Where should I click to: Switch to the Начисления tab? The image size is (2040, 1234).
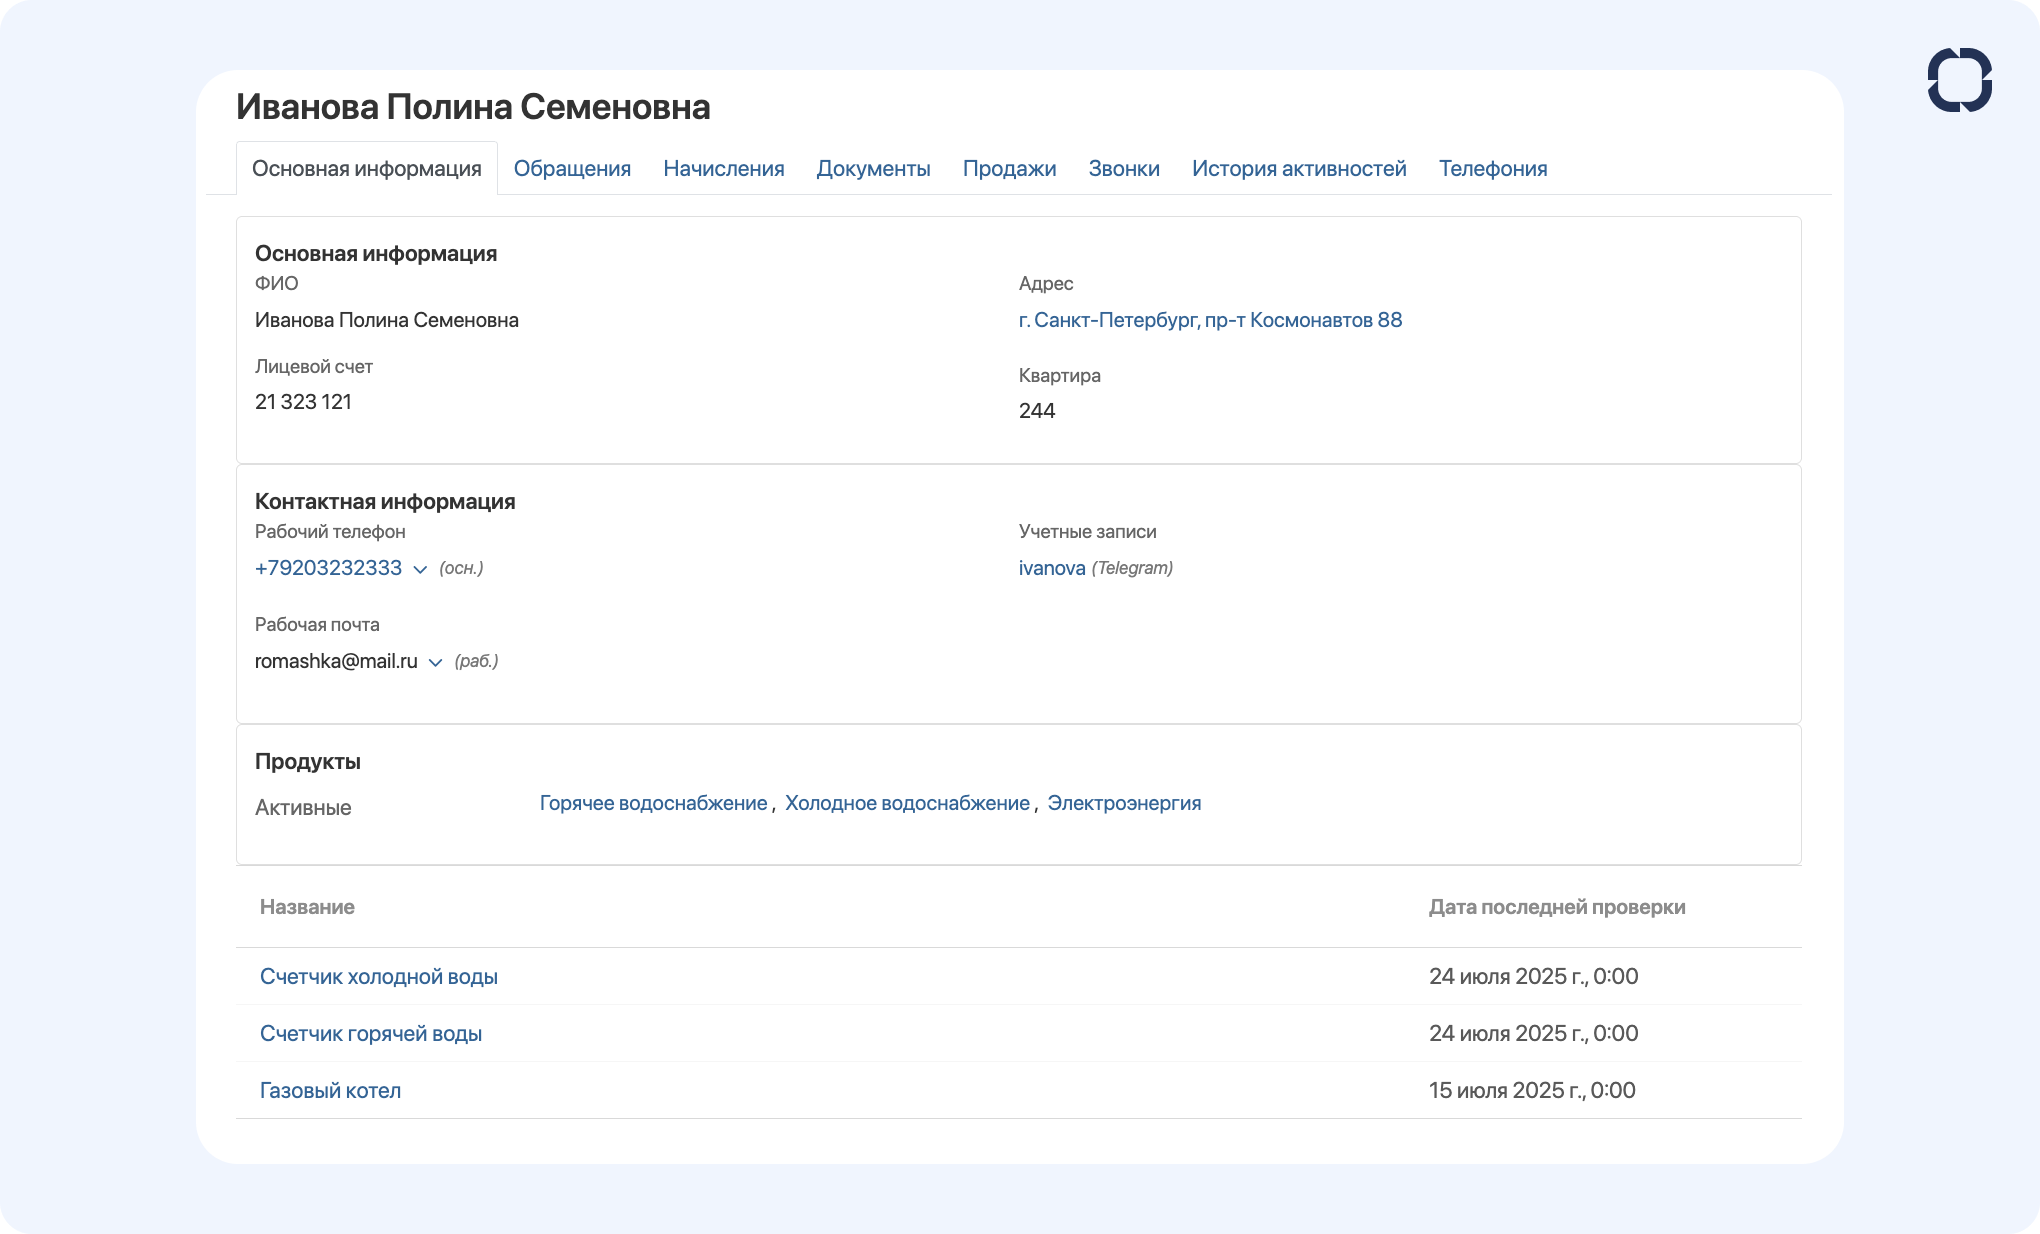723,168
